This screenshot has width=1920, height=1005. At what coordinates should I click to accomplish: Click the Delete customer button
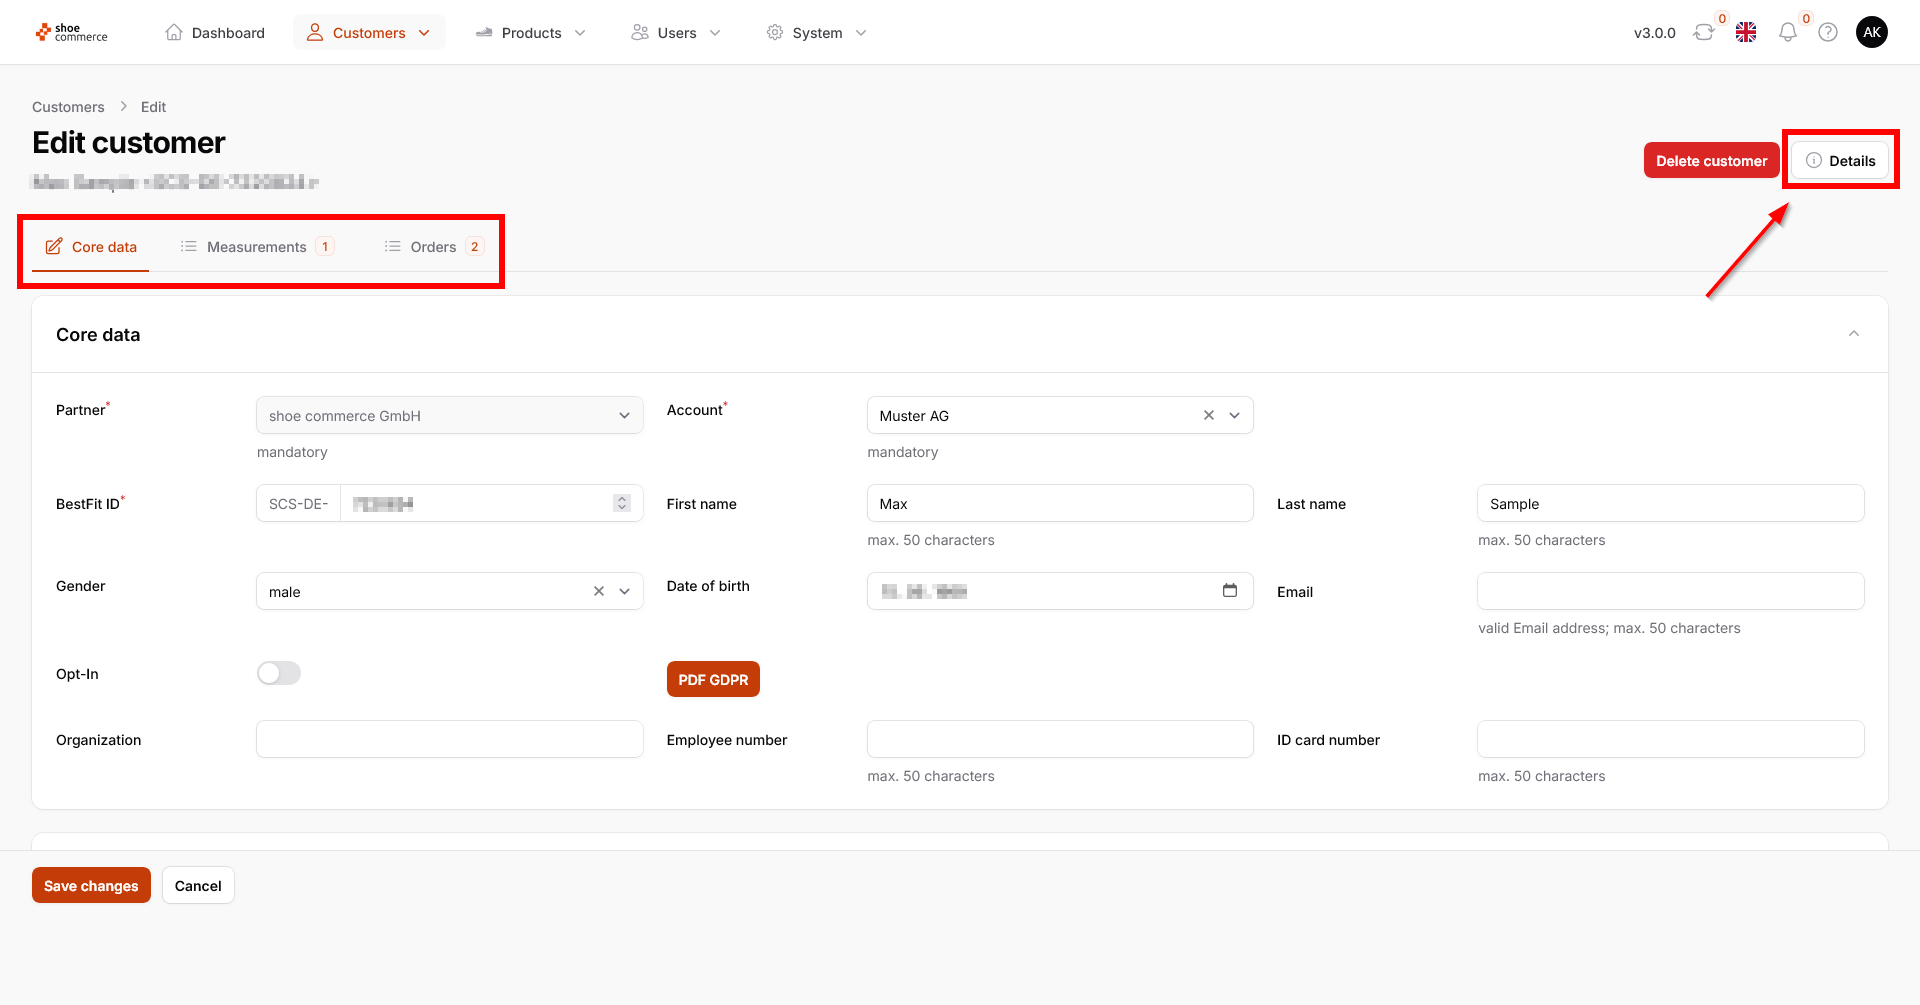[1711, 161]
